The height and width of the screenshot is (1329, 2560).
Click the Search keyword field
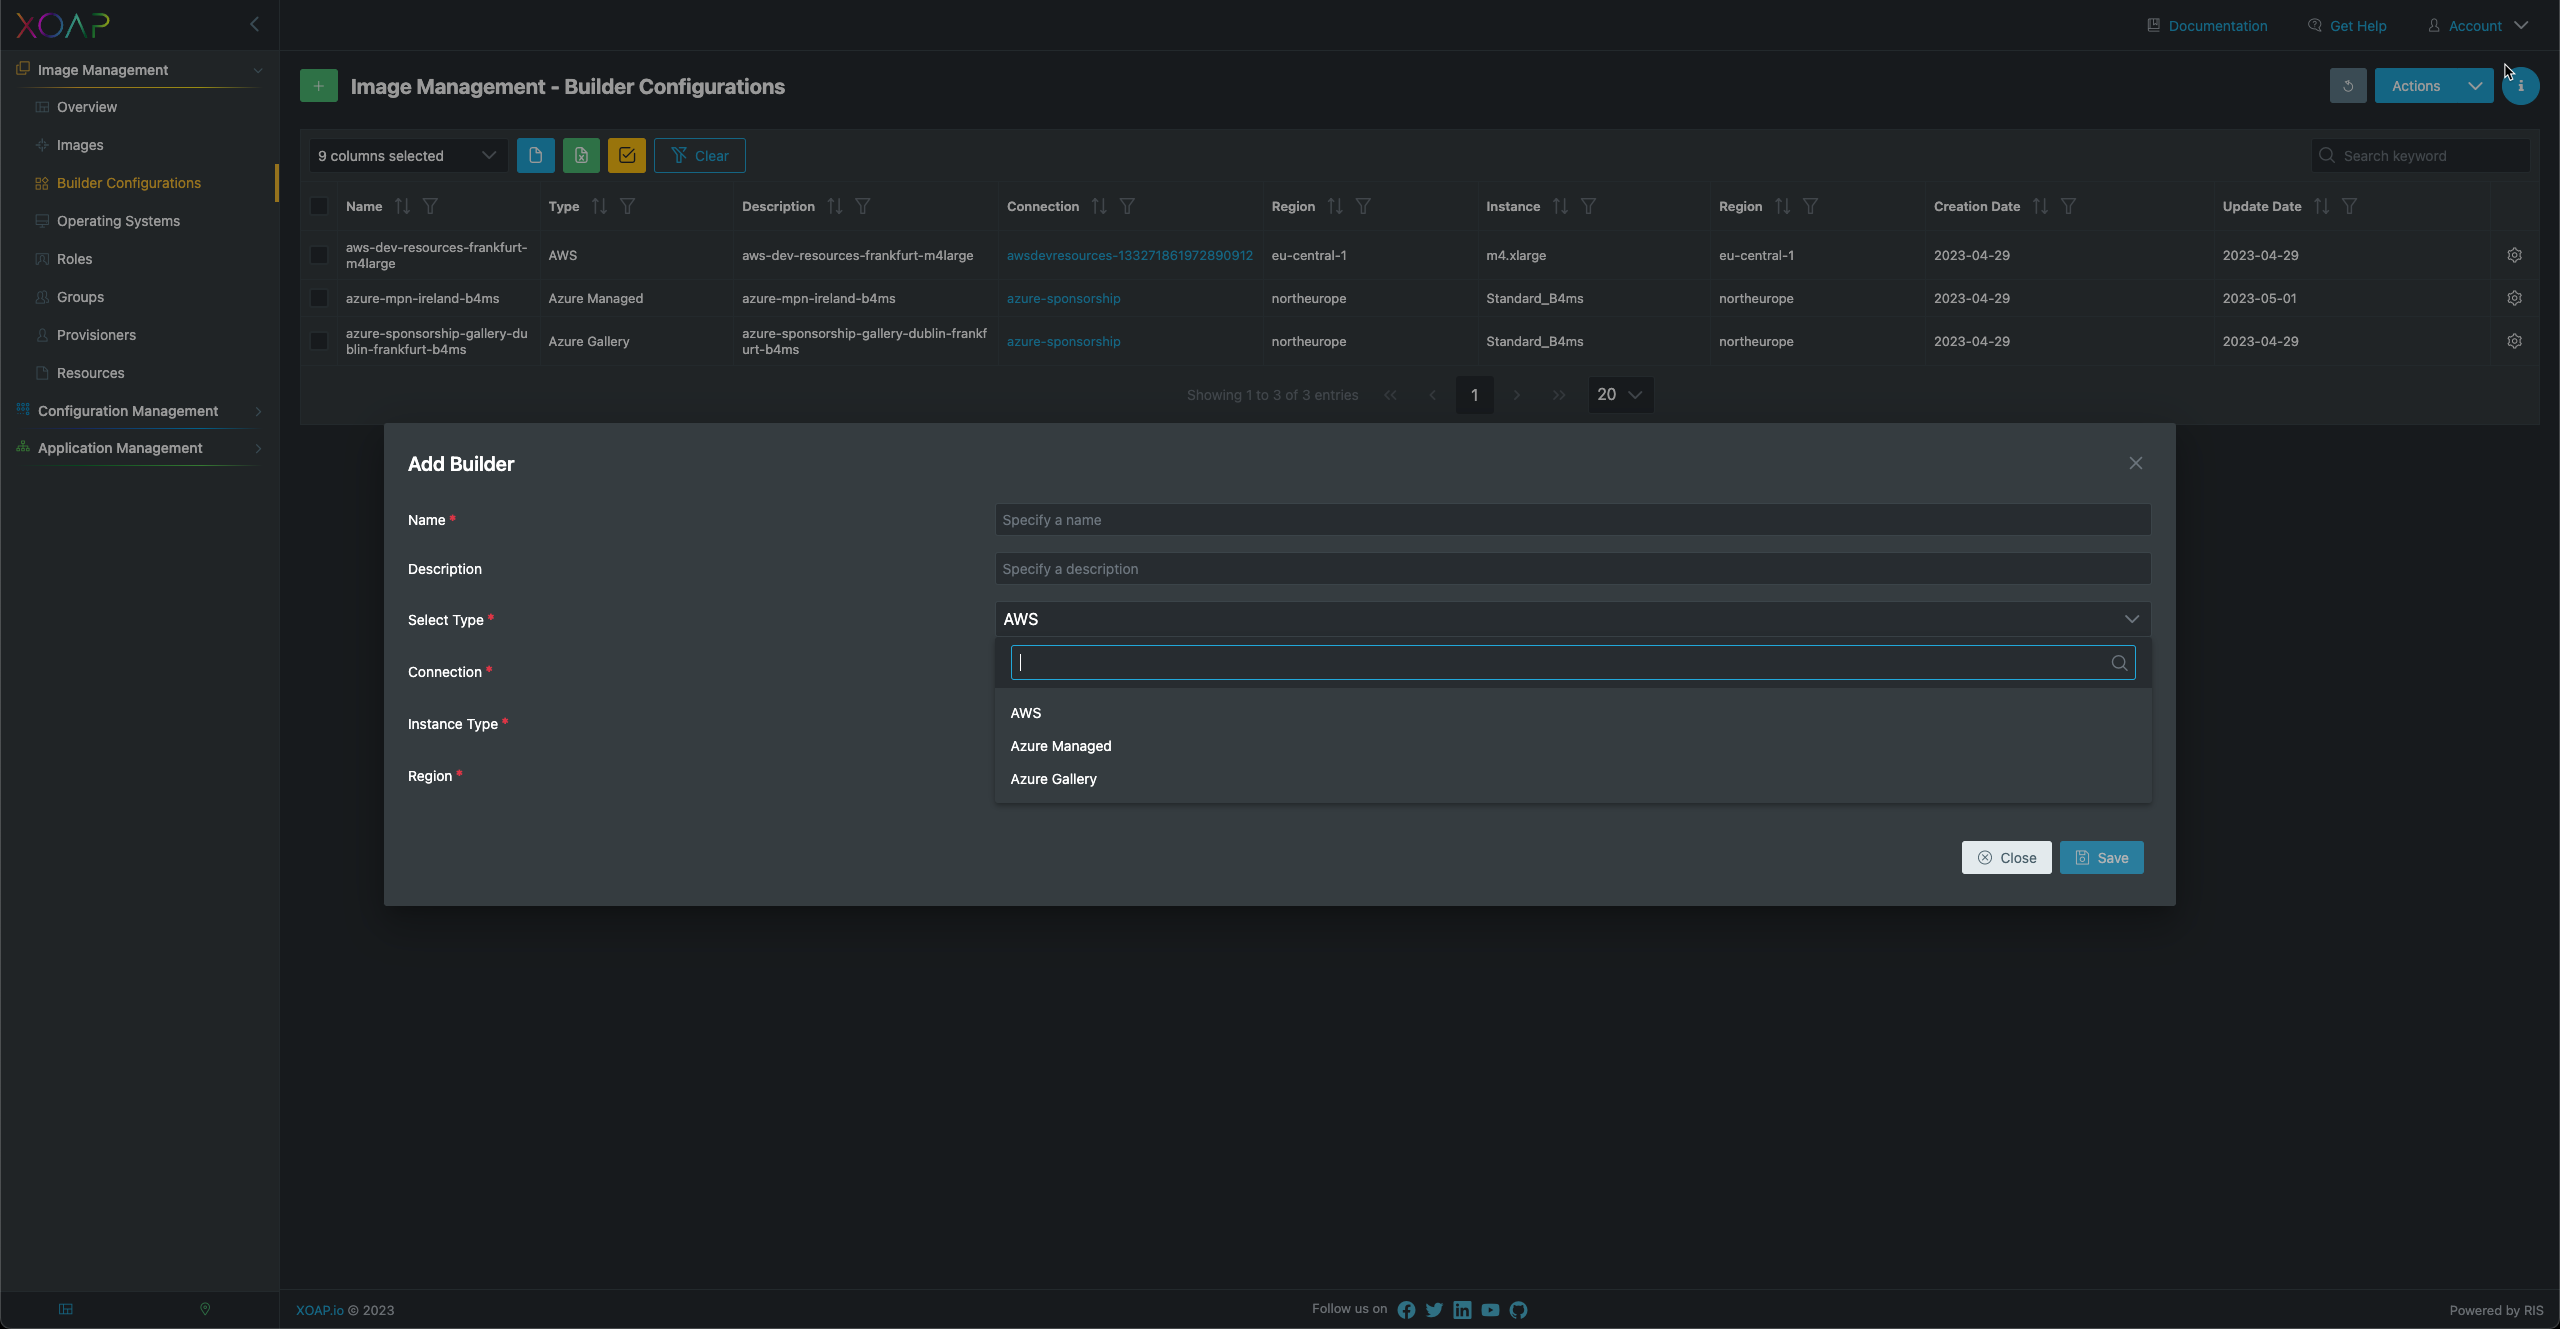(2421, 156)
